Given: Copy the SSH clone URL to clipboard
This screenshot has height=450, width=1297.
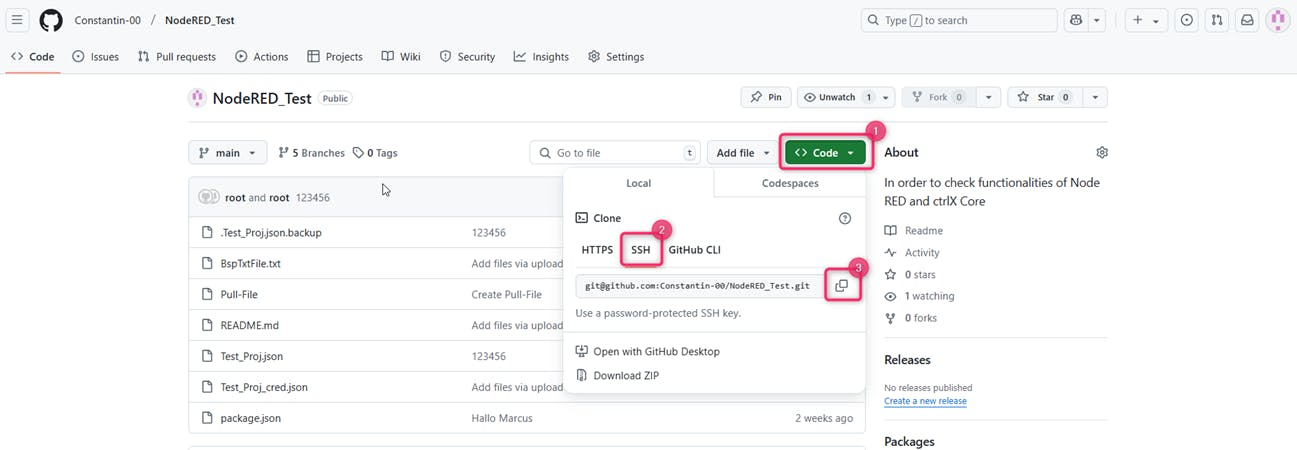Looking at the screenshot, I should [841, 286].
